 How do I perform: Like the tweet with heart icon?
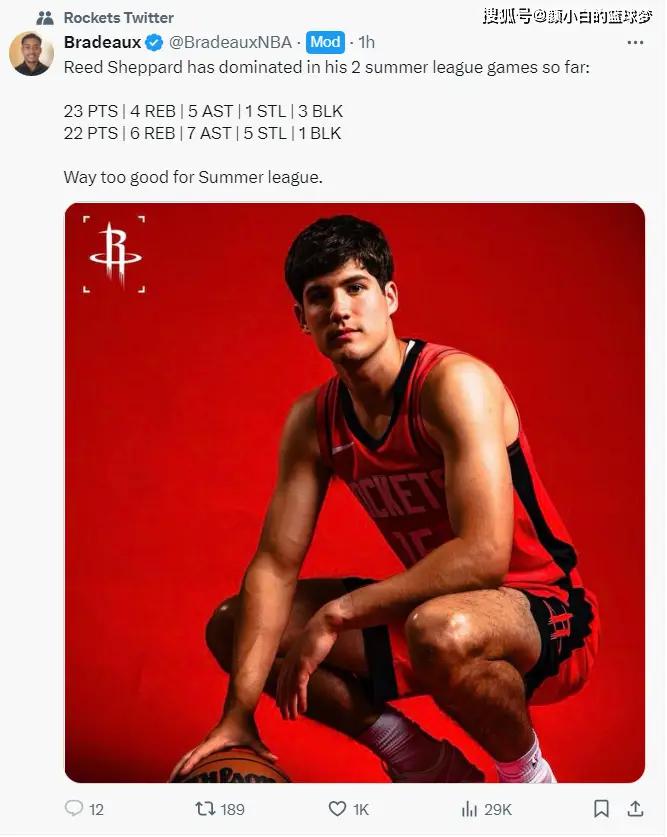tap(337, 809)
